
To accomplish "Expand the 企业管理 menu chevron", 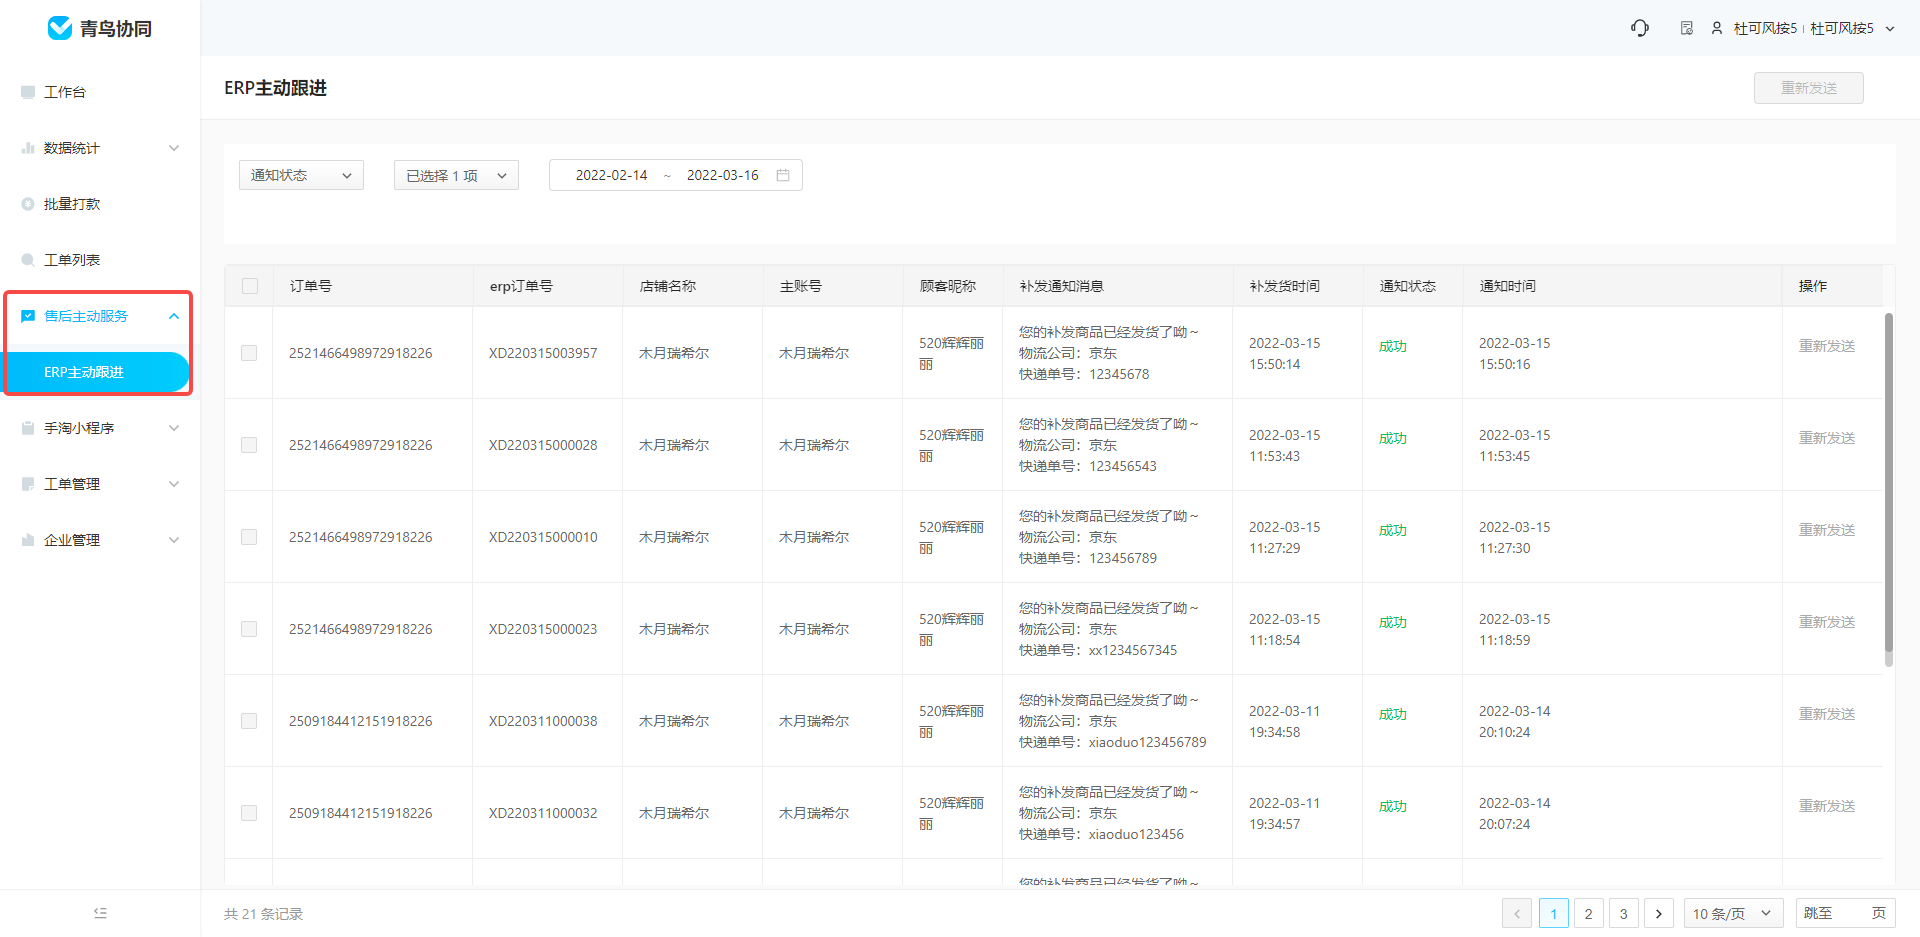I will [x=174, y=540].
